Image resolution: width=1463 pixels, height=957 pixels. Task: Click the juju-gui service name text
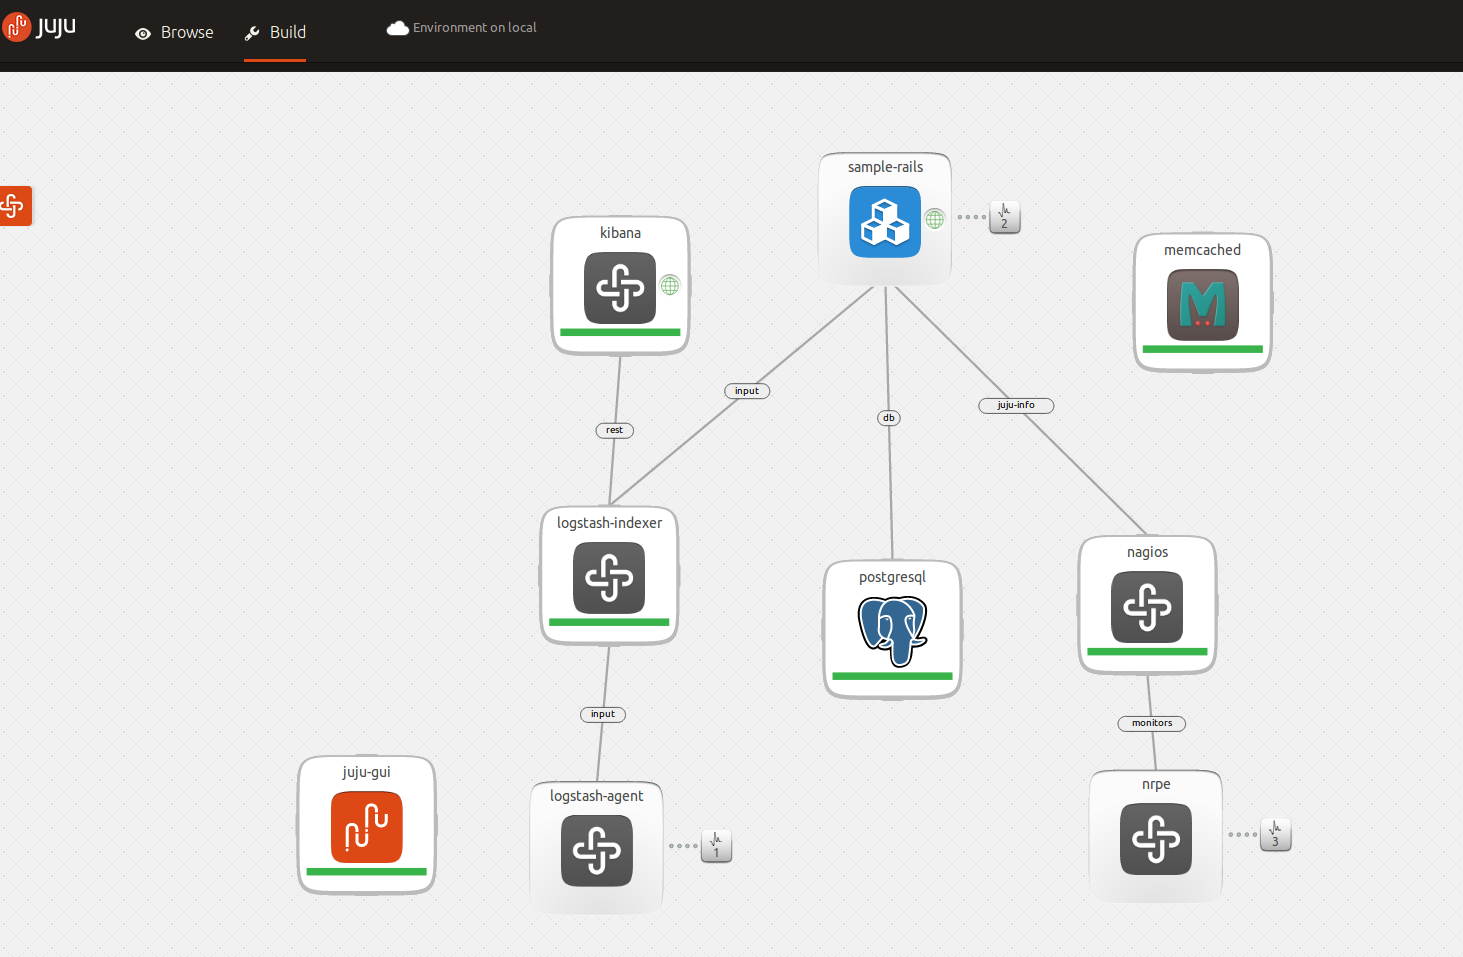(366, 772)
